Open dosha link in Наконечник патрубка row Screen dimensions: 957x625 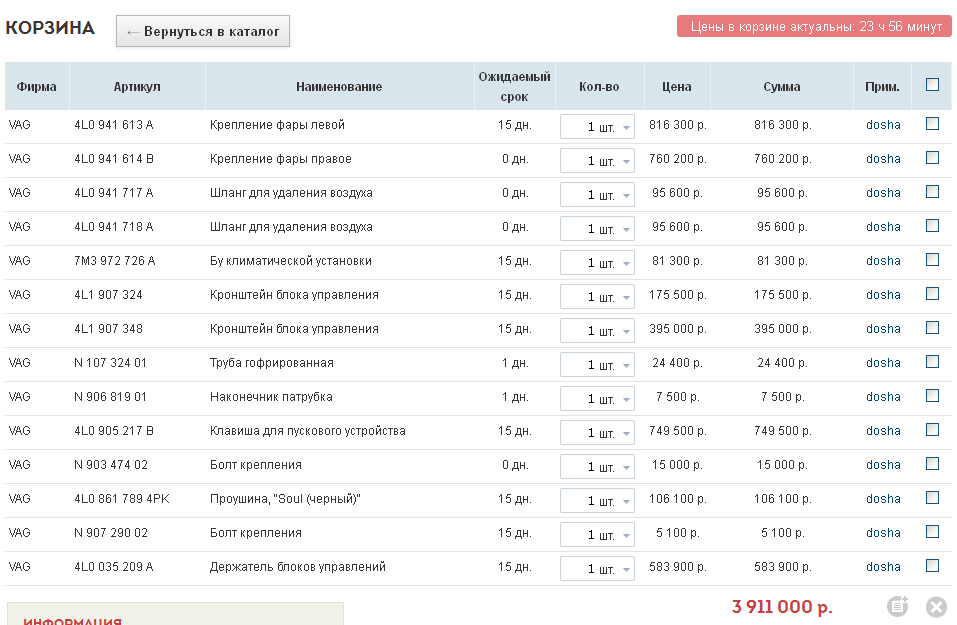883,397
